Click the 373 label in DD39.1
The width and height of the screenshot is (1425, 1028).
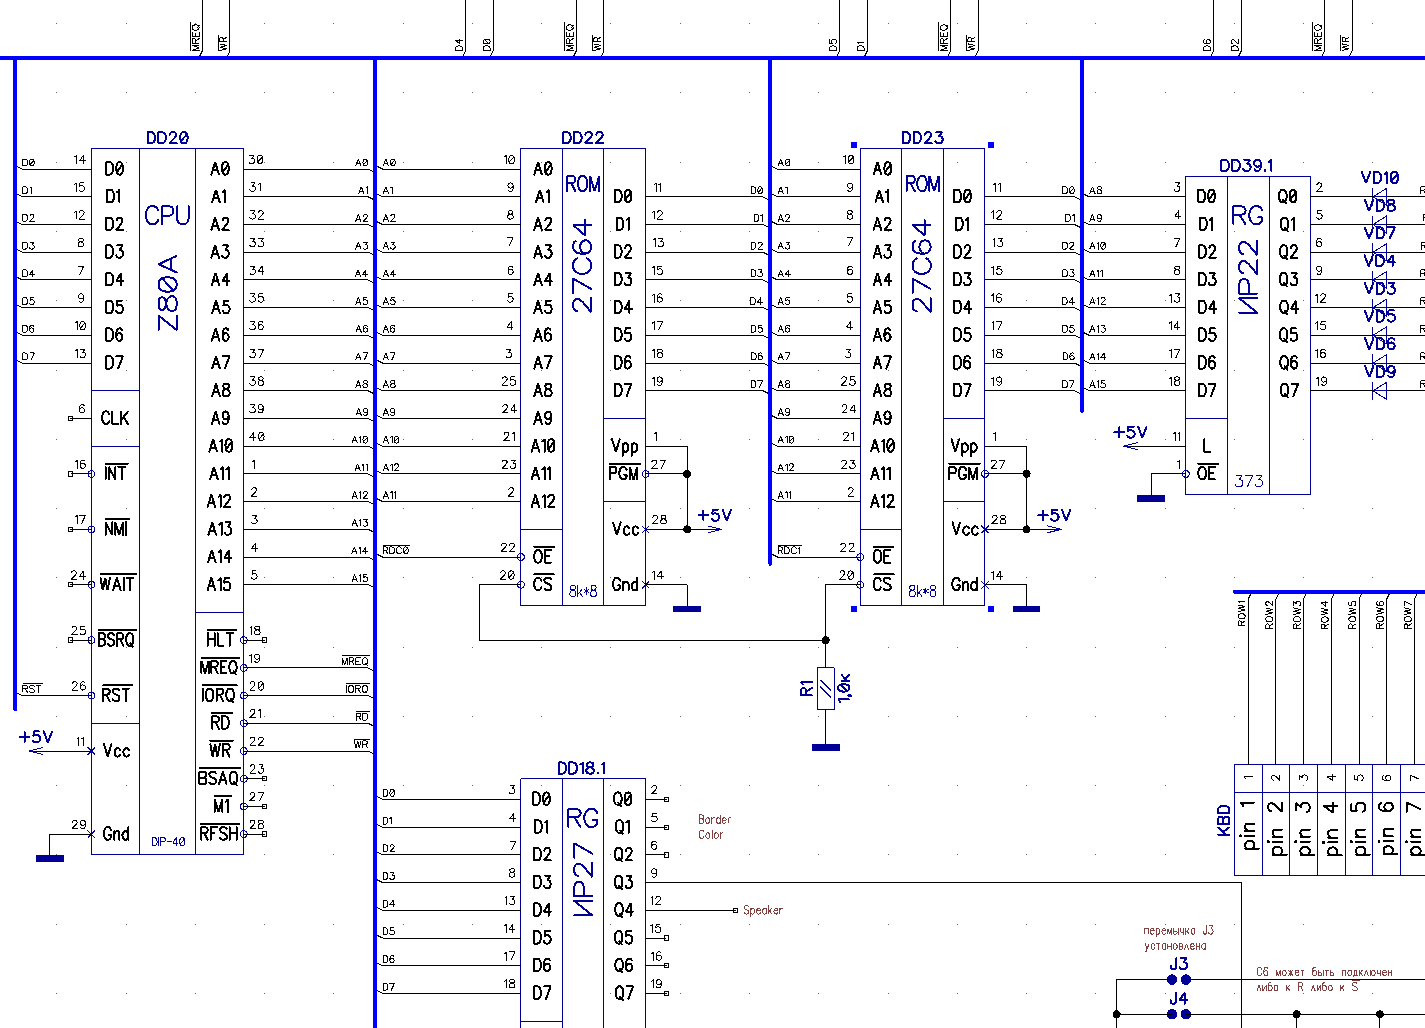(x=1249, y=481)
